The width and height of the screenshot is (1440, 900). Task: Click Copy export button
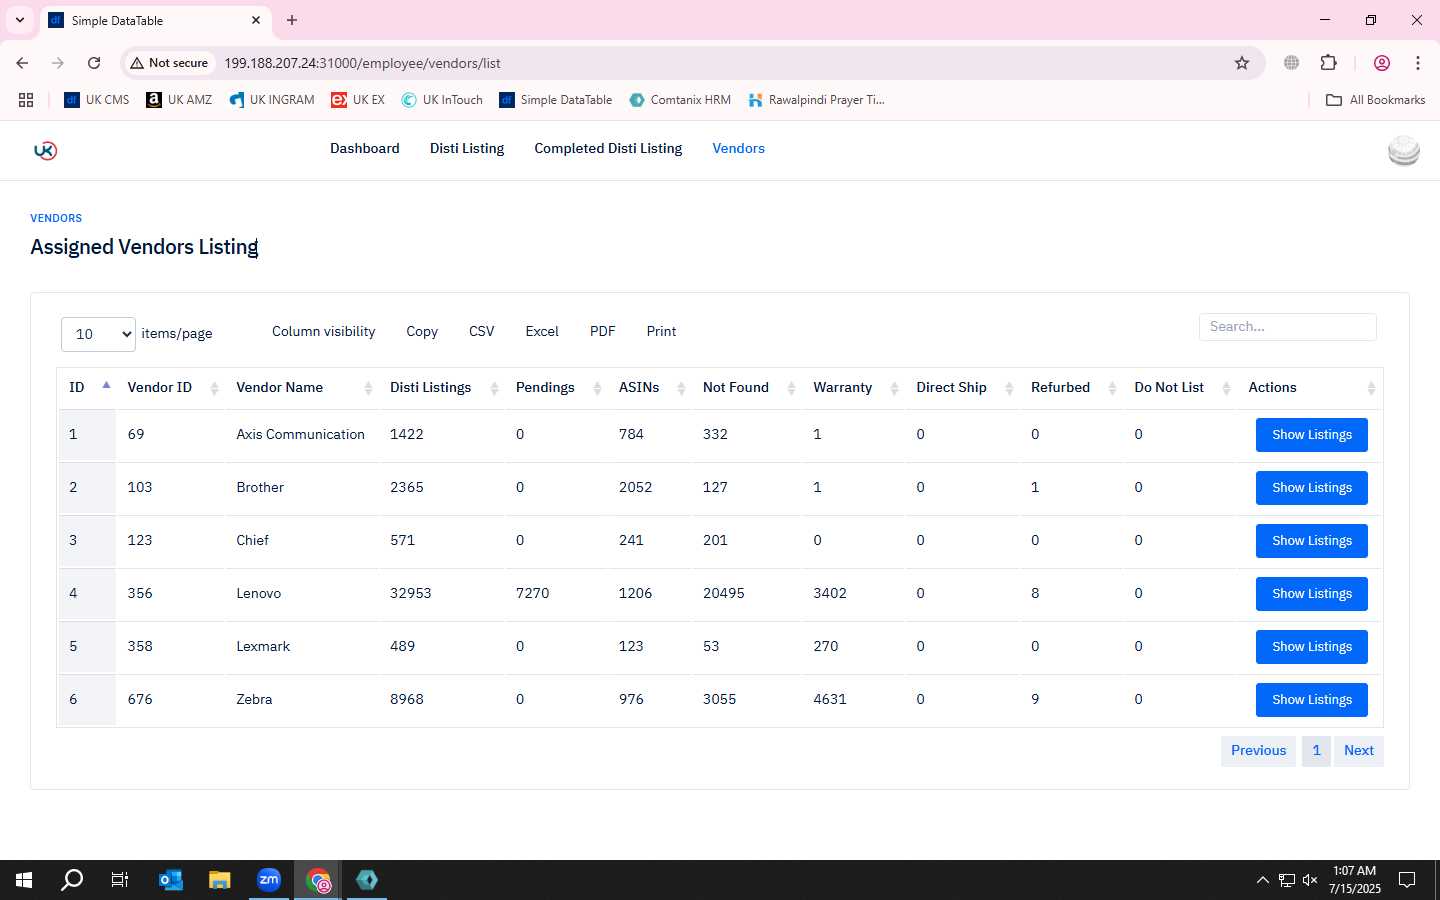(x=422, y=331)
